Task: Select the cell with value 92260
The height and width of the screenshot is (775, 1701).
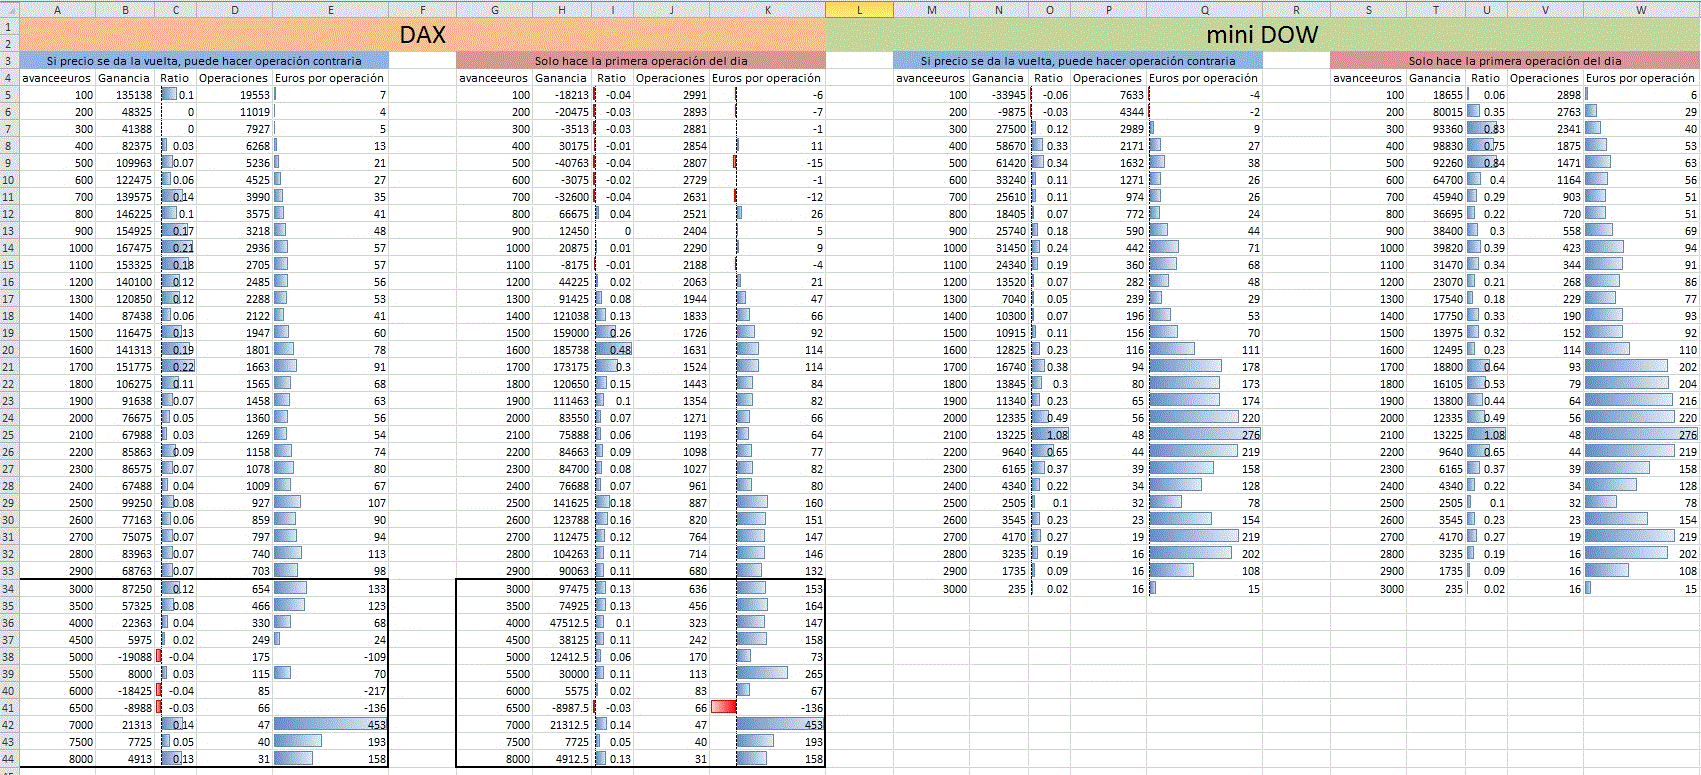Action: tap(1437, 163)
